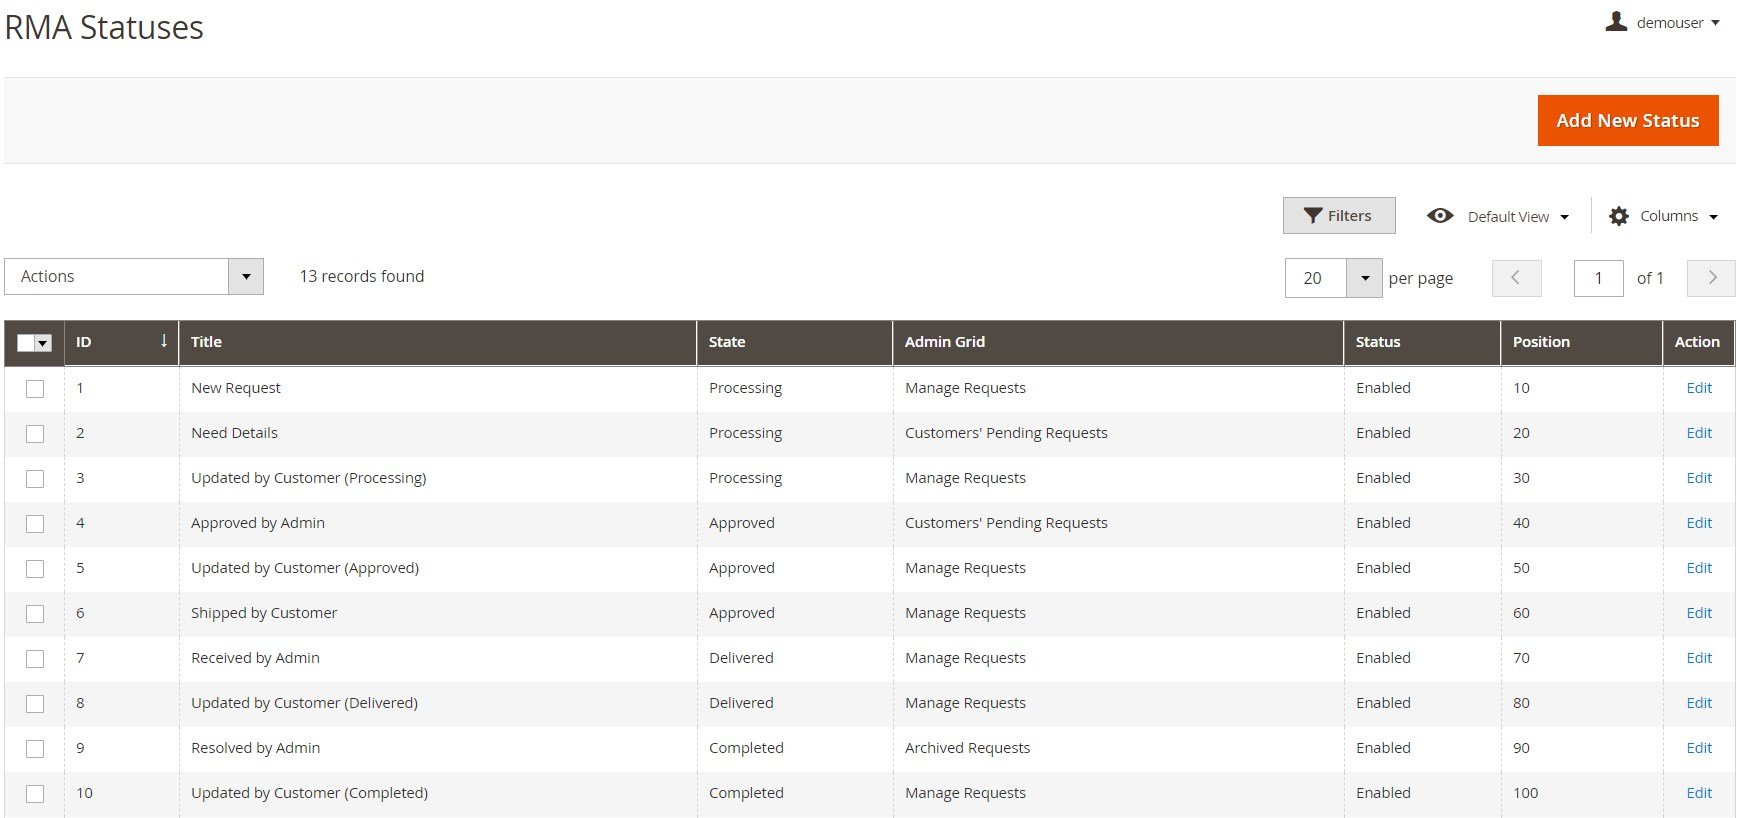The width and height of the screenshot is (1741, 818).
Task: Click the Received by Admin title cell
Action: [255, 658]
